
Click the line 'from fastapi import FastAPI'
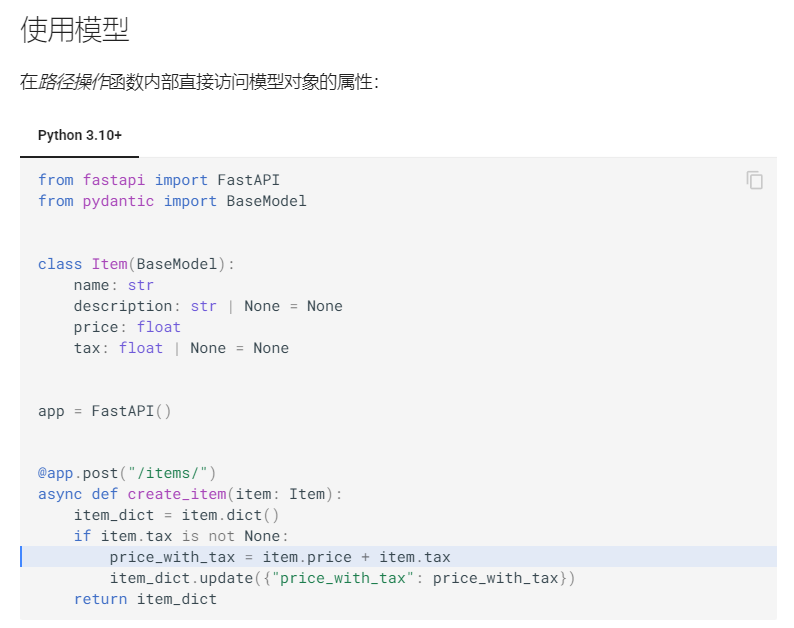pyautogui.click(x=159, y=180)
